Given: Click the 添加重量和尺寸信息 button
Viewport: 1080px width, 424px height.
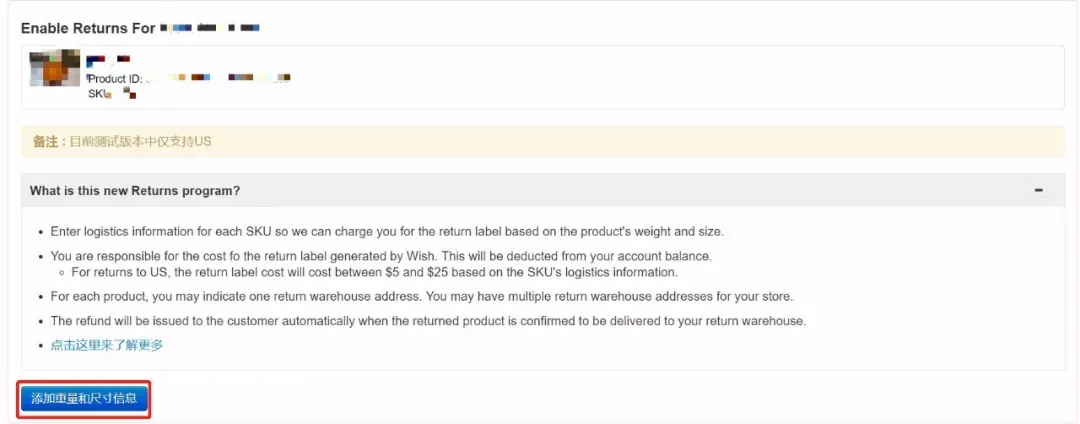Looking at the screenshot, I should [x=84, y=399].
